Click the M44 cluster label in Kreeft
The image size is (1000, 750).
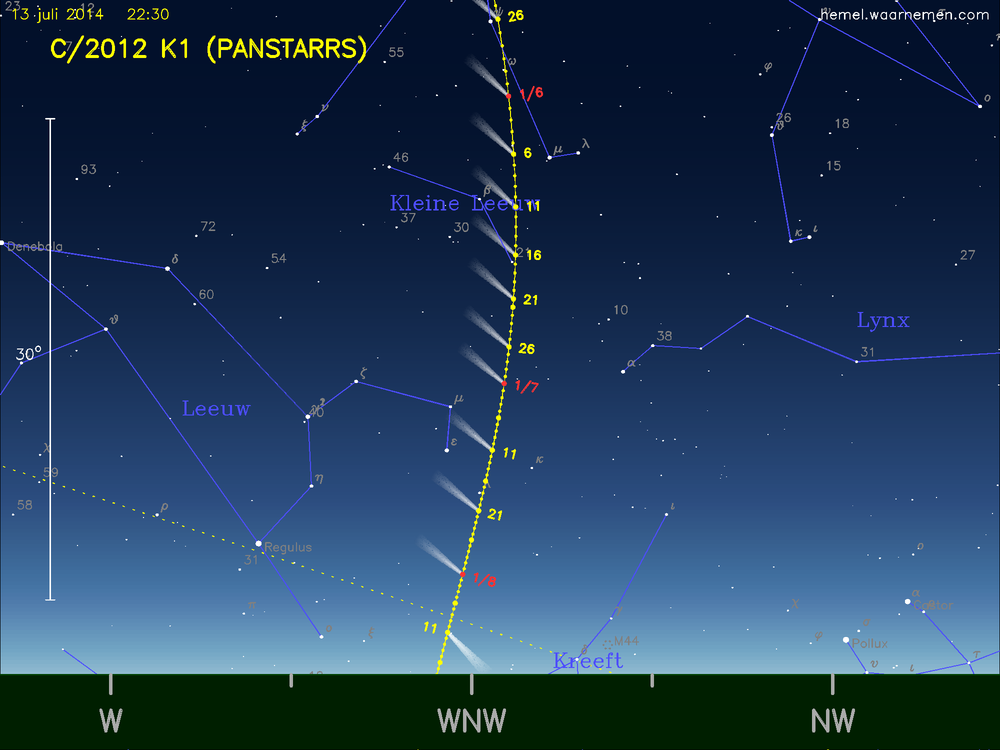click(625, 642)
